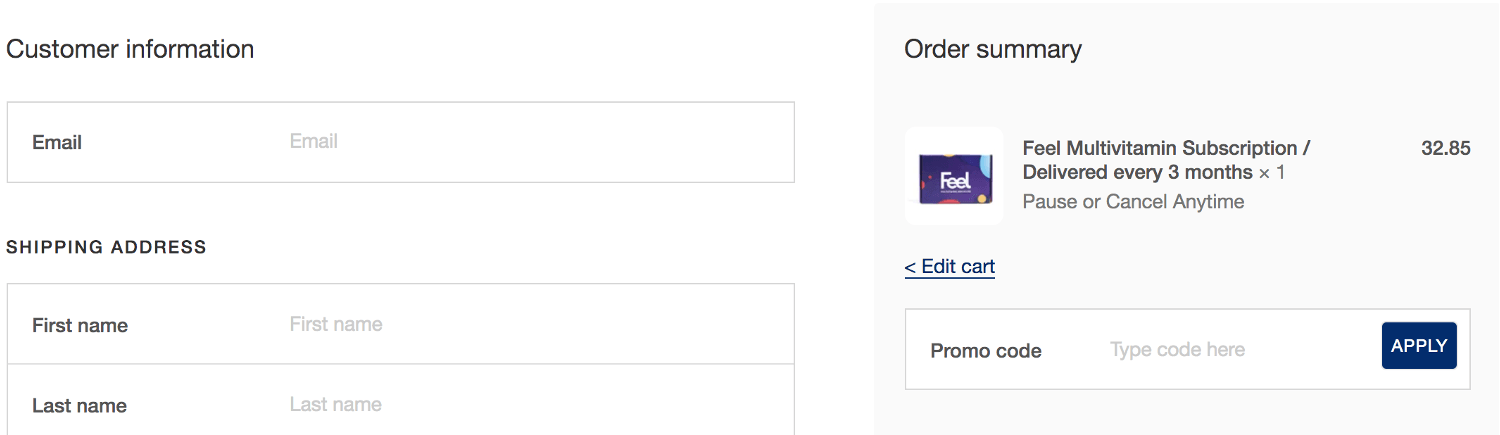Open the Edit cart link
This screenshot has height=435, width=1500.
pos(957,267)
